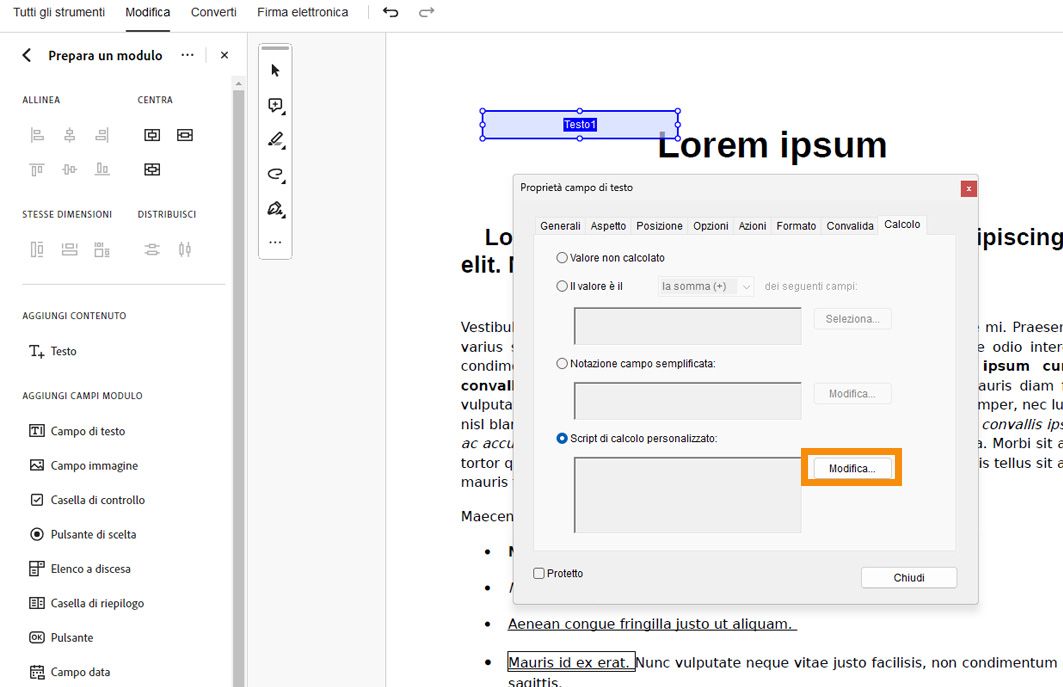Click the Modifica button next to custom script
The image size is (1063, 687).
click(x=851, y=467)
